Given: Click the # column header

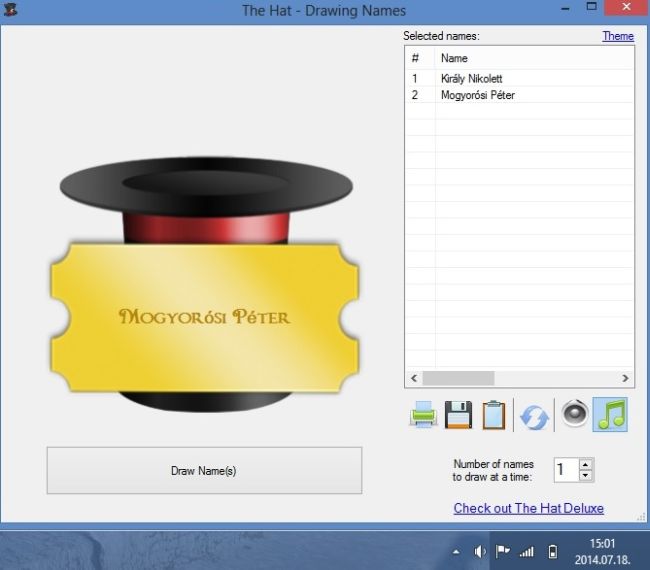Looking at the screenshot, I should click(420, 58).
